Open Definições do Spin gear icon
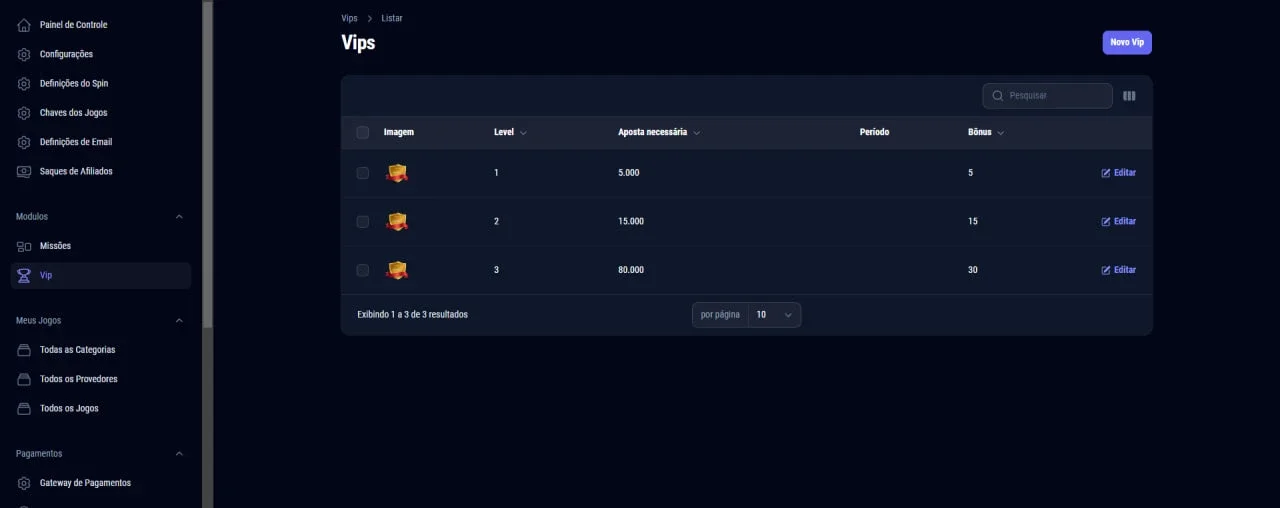 [x=24, y=84]
